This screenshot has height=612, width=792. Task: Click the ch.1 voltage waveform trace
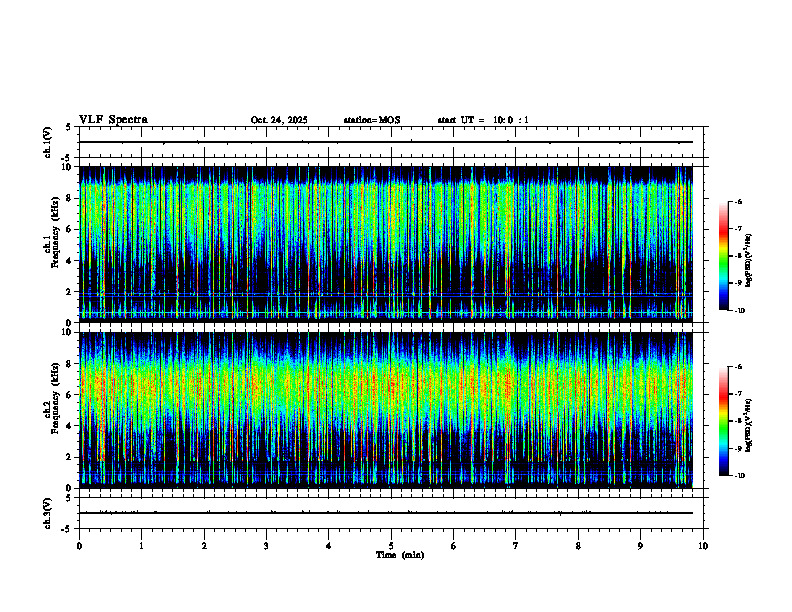coord(386,142)
